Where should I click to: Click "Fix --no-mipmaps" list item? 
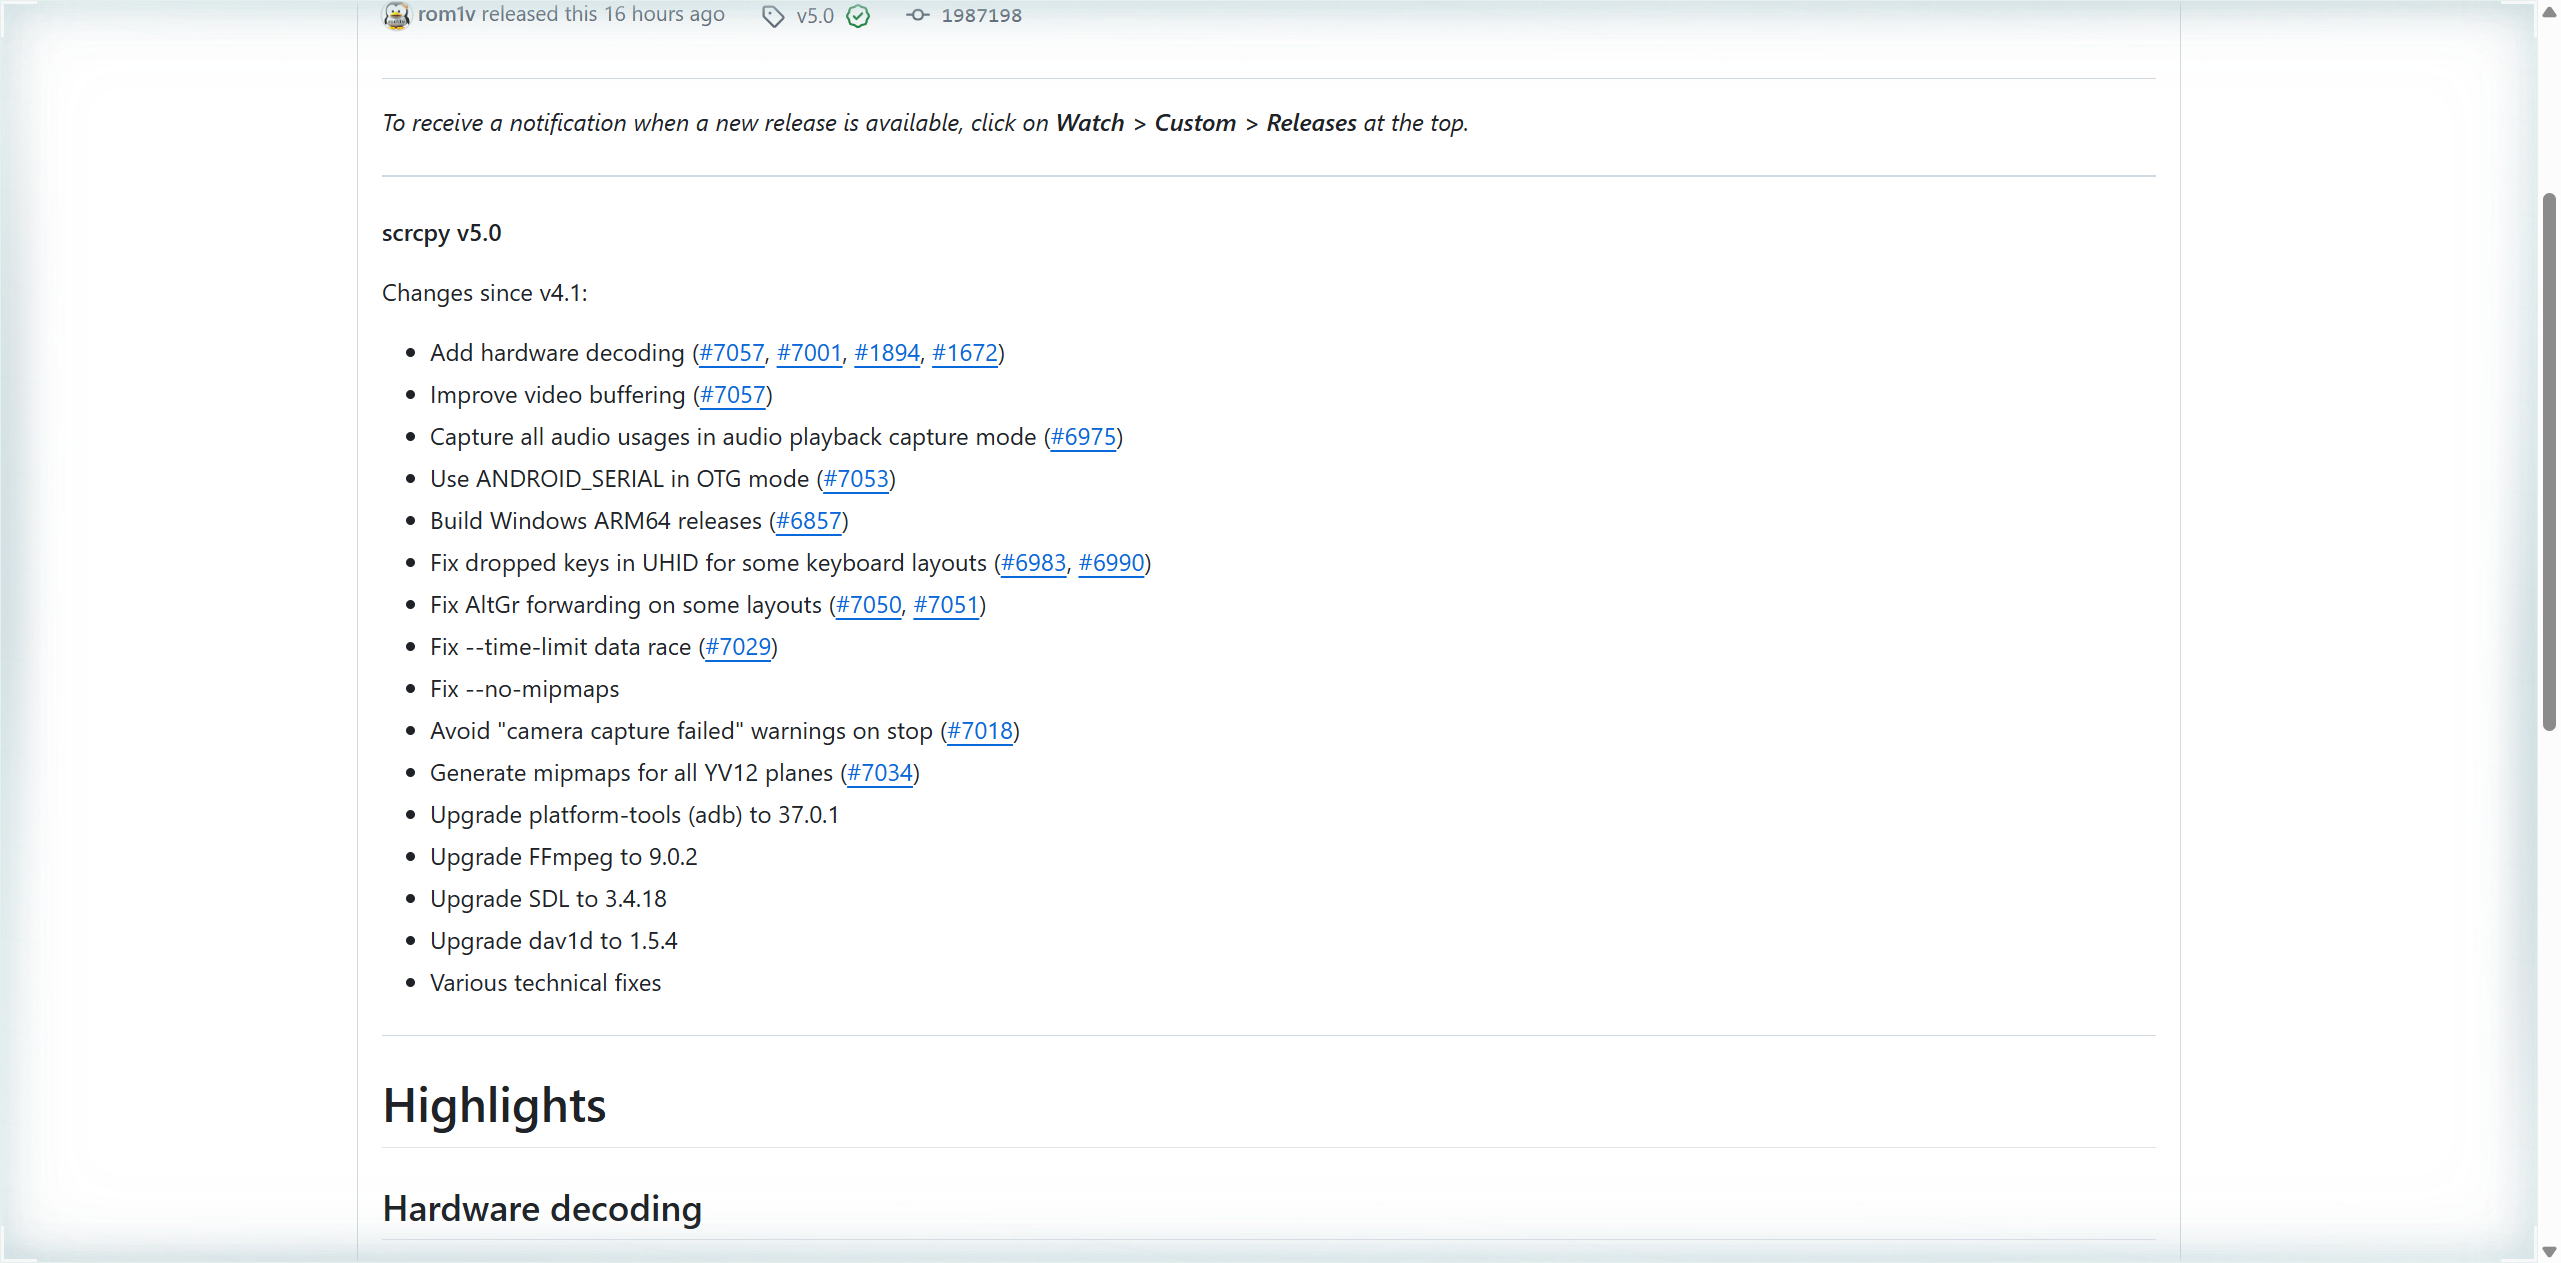click(x=524, y=689)
